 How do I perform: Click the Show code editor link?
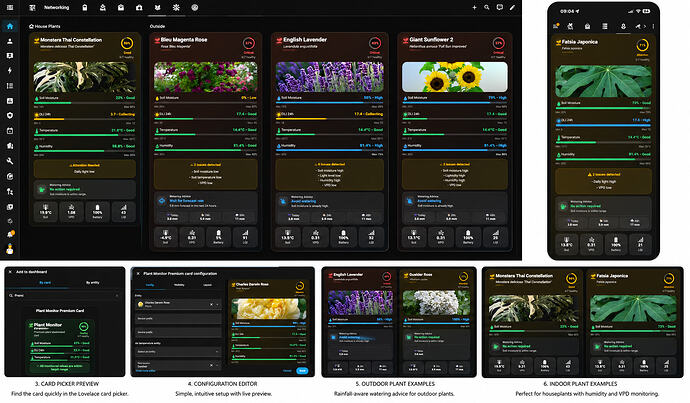(x=145, y=371)
